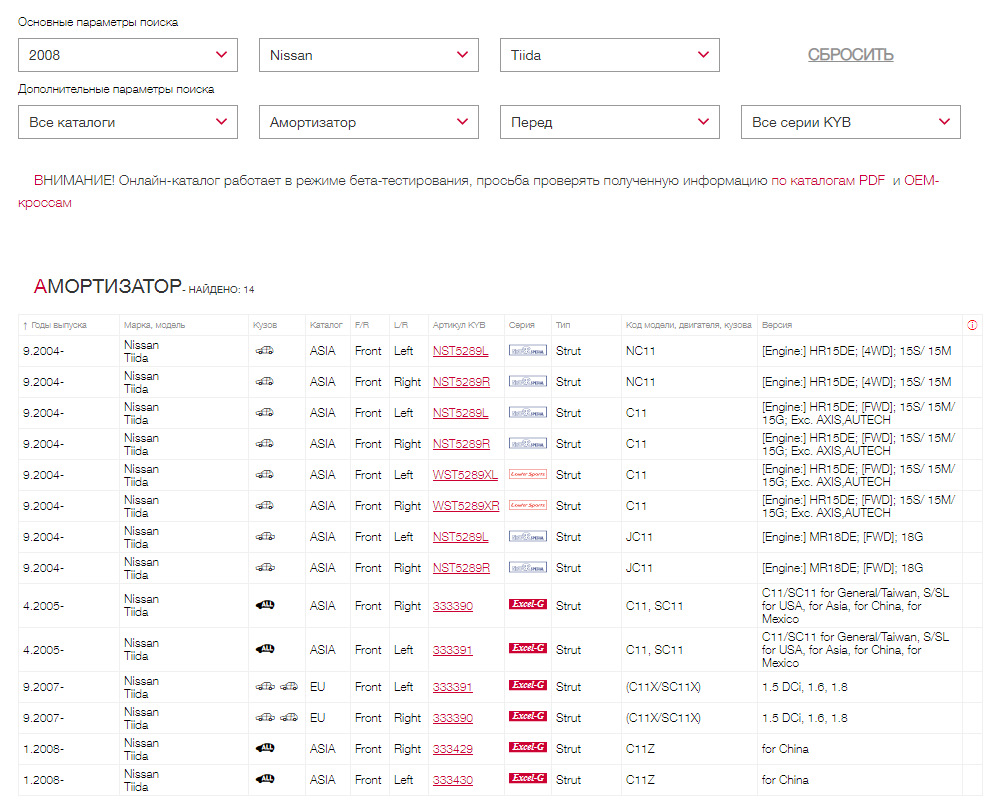The width and height of the screenshot is (999, 804).
Task: Click the ALL body icon in 333429 row
Action: pos(265,748)
